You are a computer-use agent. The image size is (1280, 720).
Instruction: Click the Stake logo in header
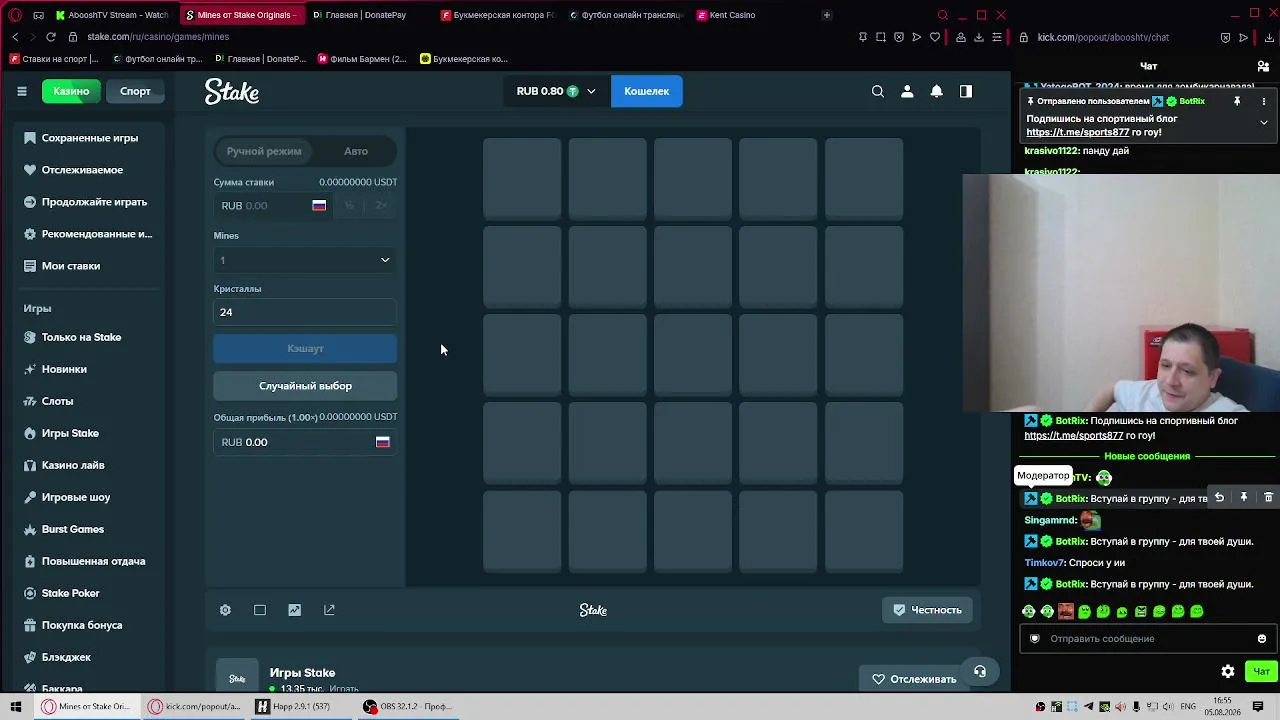[232, 91]
